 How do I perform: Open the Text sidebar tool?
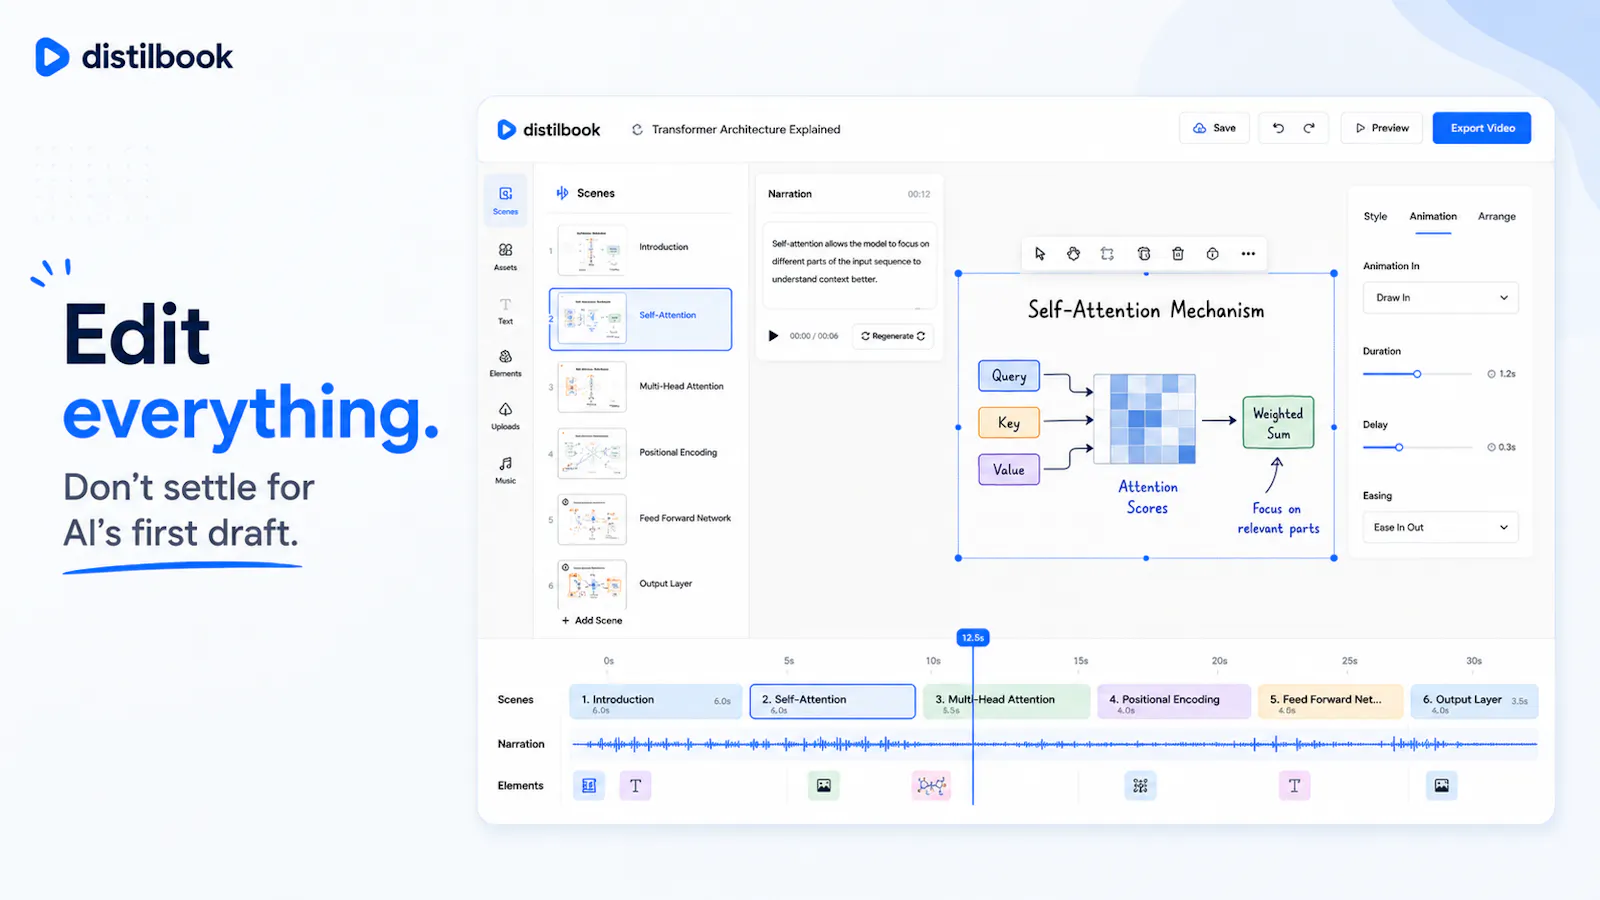[x=506, y=310]
